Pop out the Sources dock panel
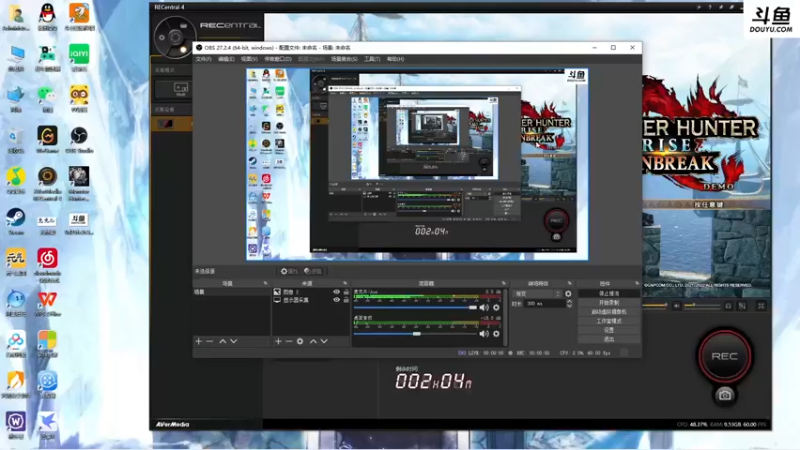 345,283
